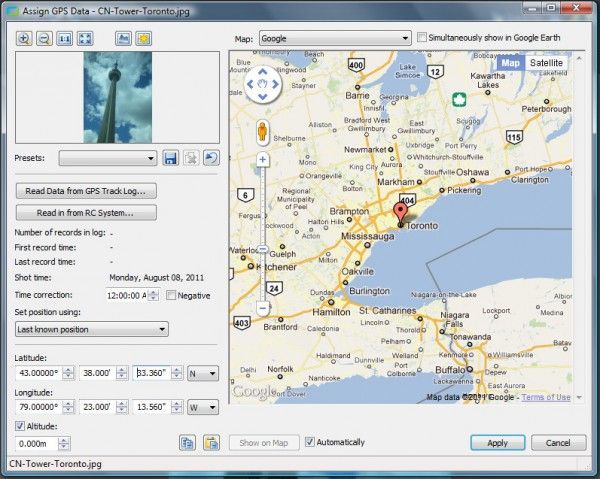Click the highway 404 shield marker

(407, 200)
